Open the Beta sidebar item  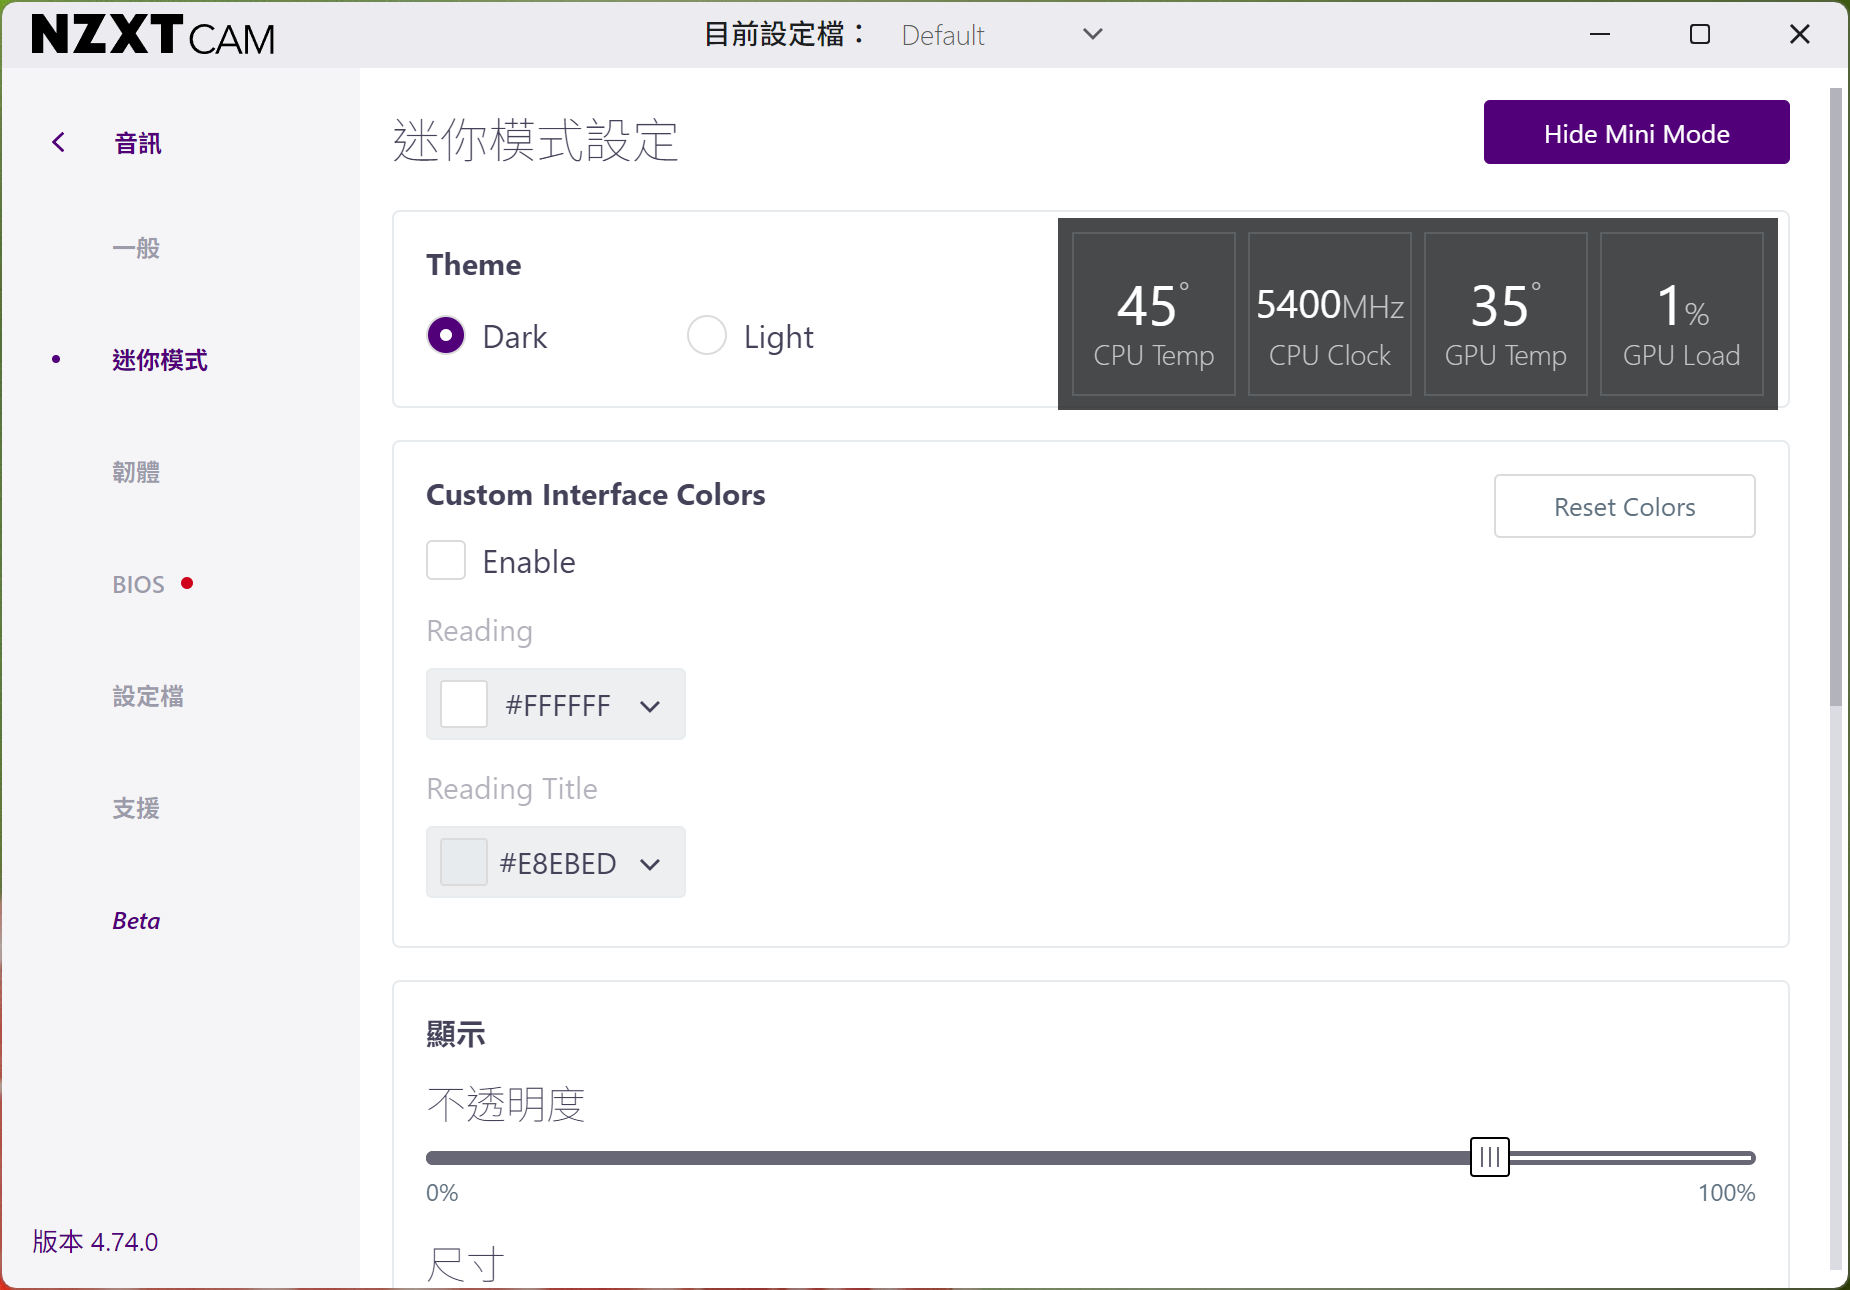pyautogui.click(x=136, y=920)
